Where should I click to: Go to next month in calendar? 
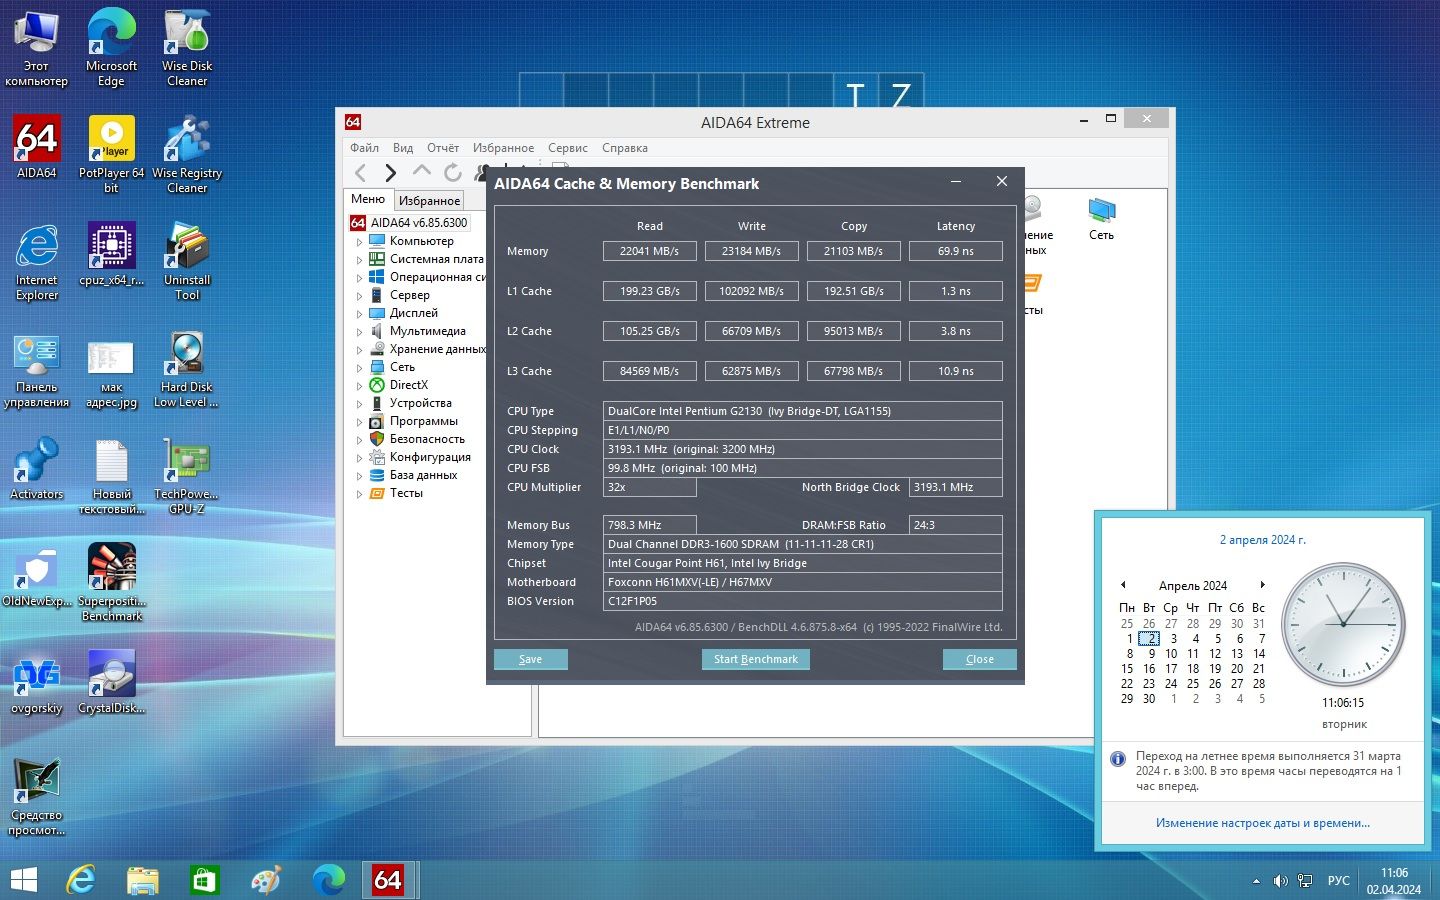click(x=1263, y=585)
